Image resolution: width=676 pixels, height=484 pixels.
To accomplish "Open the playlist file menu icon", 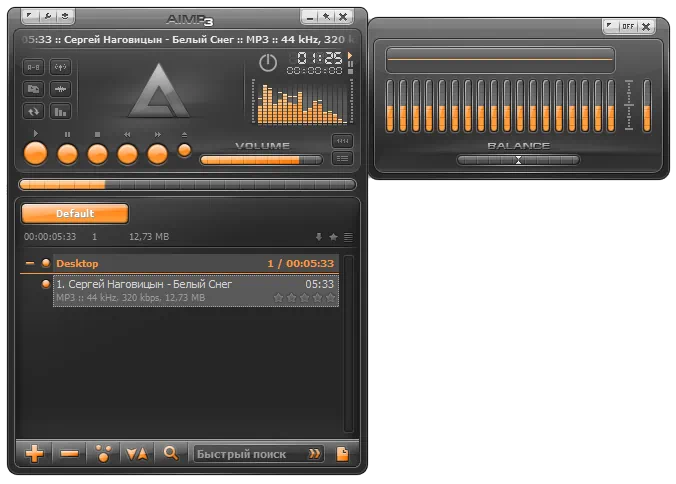I will point(342,454).
